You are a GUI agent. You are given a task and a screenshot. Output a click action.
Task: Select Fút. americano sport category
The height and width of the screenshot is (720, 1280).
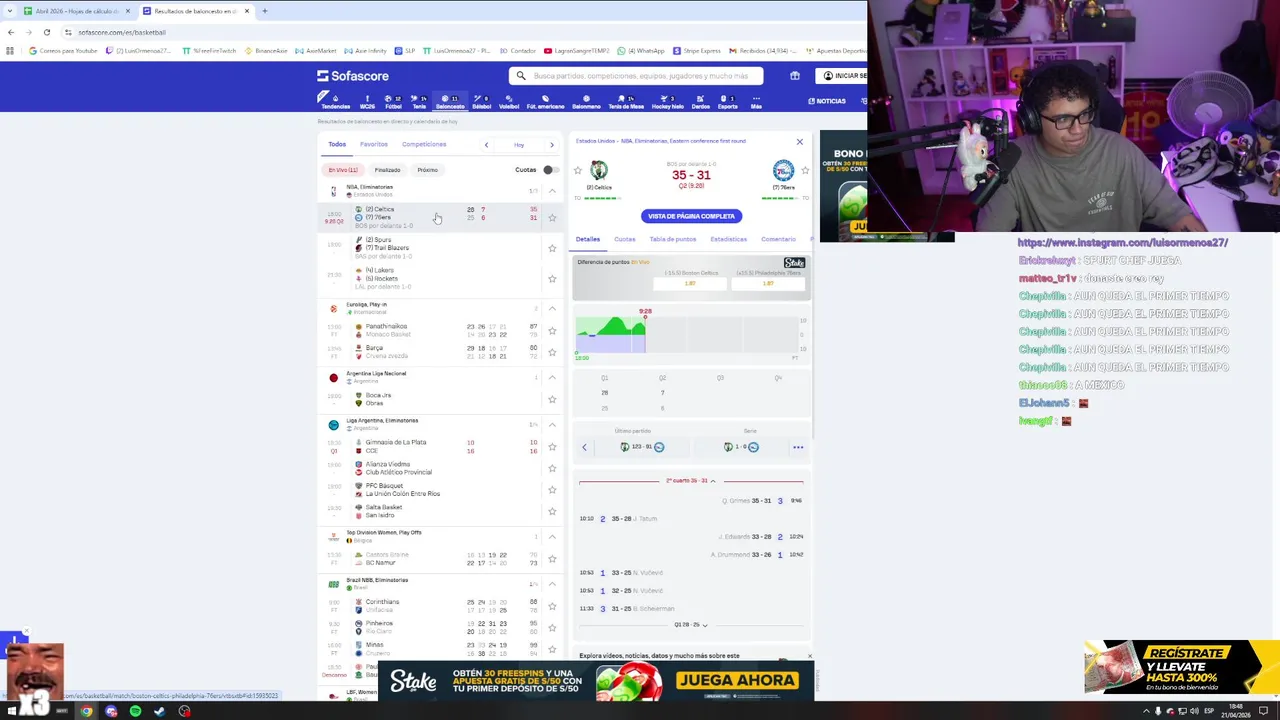coord(546,102)
